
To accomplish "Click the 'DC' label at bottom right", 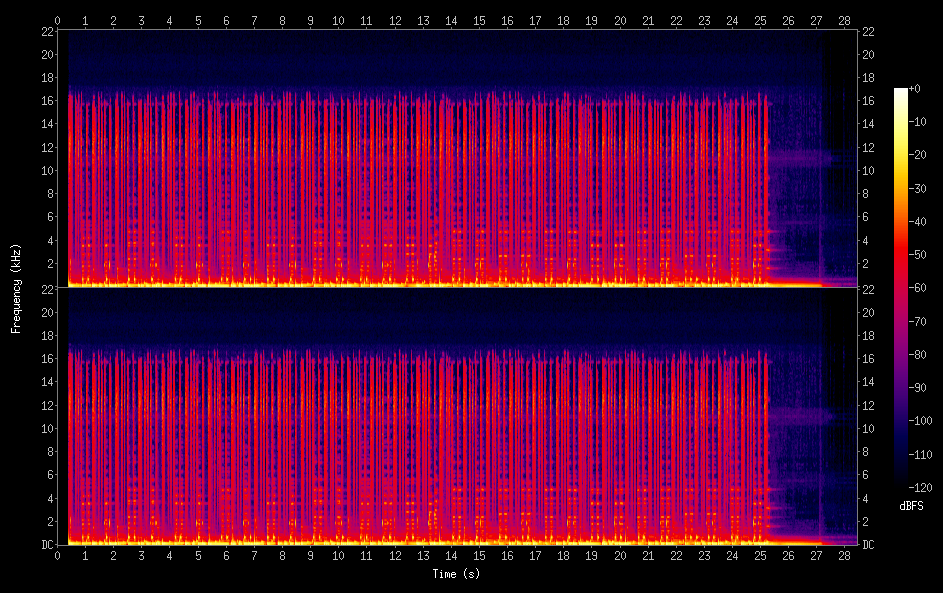I will (868, 545).
